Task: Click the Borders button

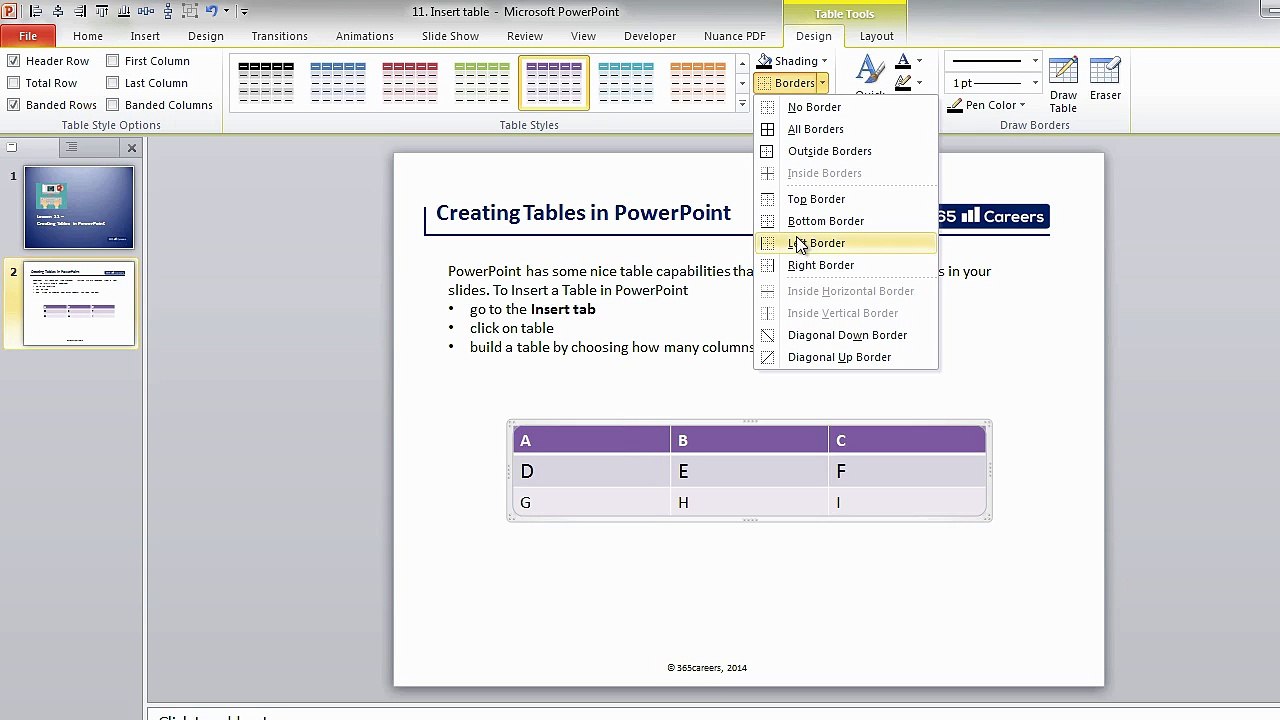Action: point(786,83)
